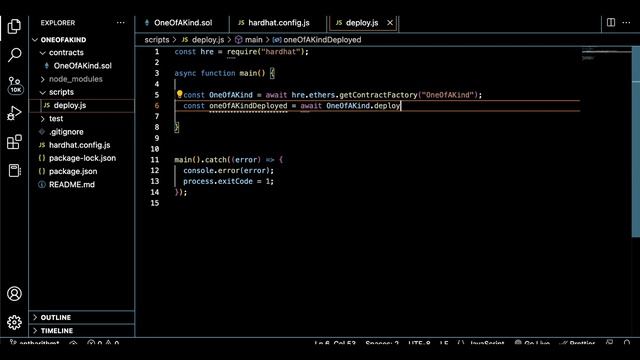Click the activity bar icon below Extensions
The width and height of the screenshot is (640, 360).
point(14,170)
